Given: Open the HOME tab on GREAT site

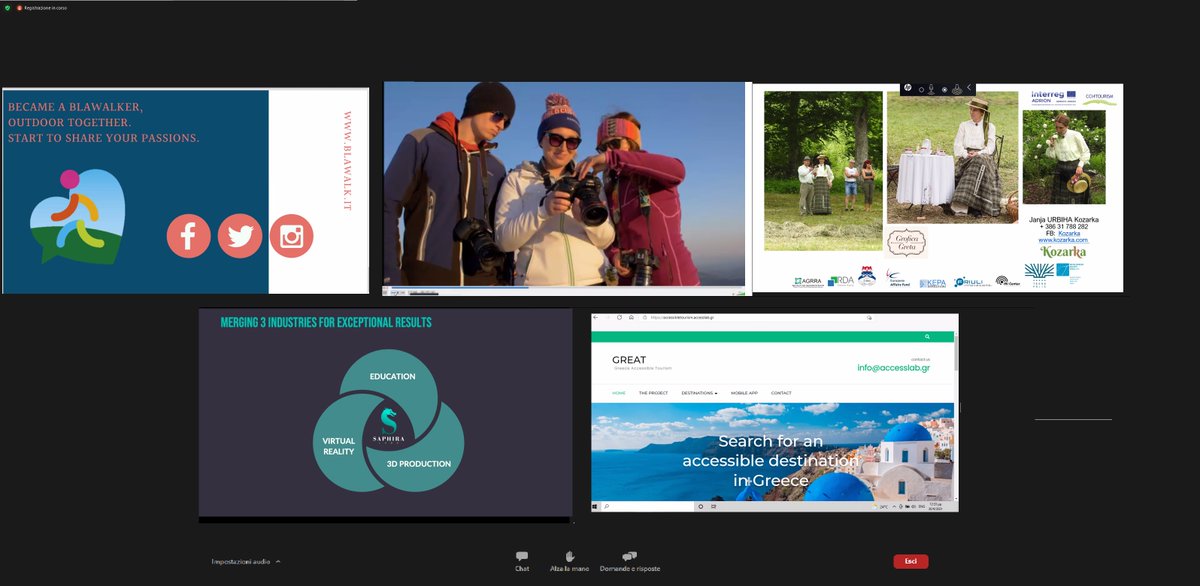Looking at the screenshot, I should click(x=619, y=393).
